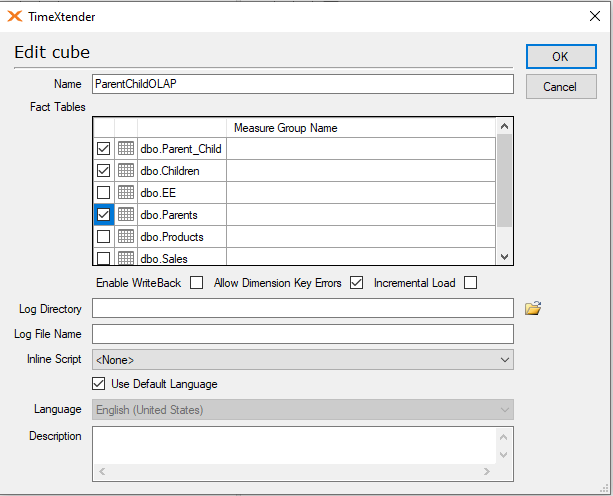Check the dbo.EE fact table
The height and width of the screenshot is (496, 613).
pos(104,192)
